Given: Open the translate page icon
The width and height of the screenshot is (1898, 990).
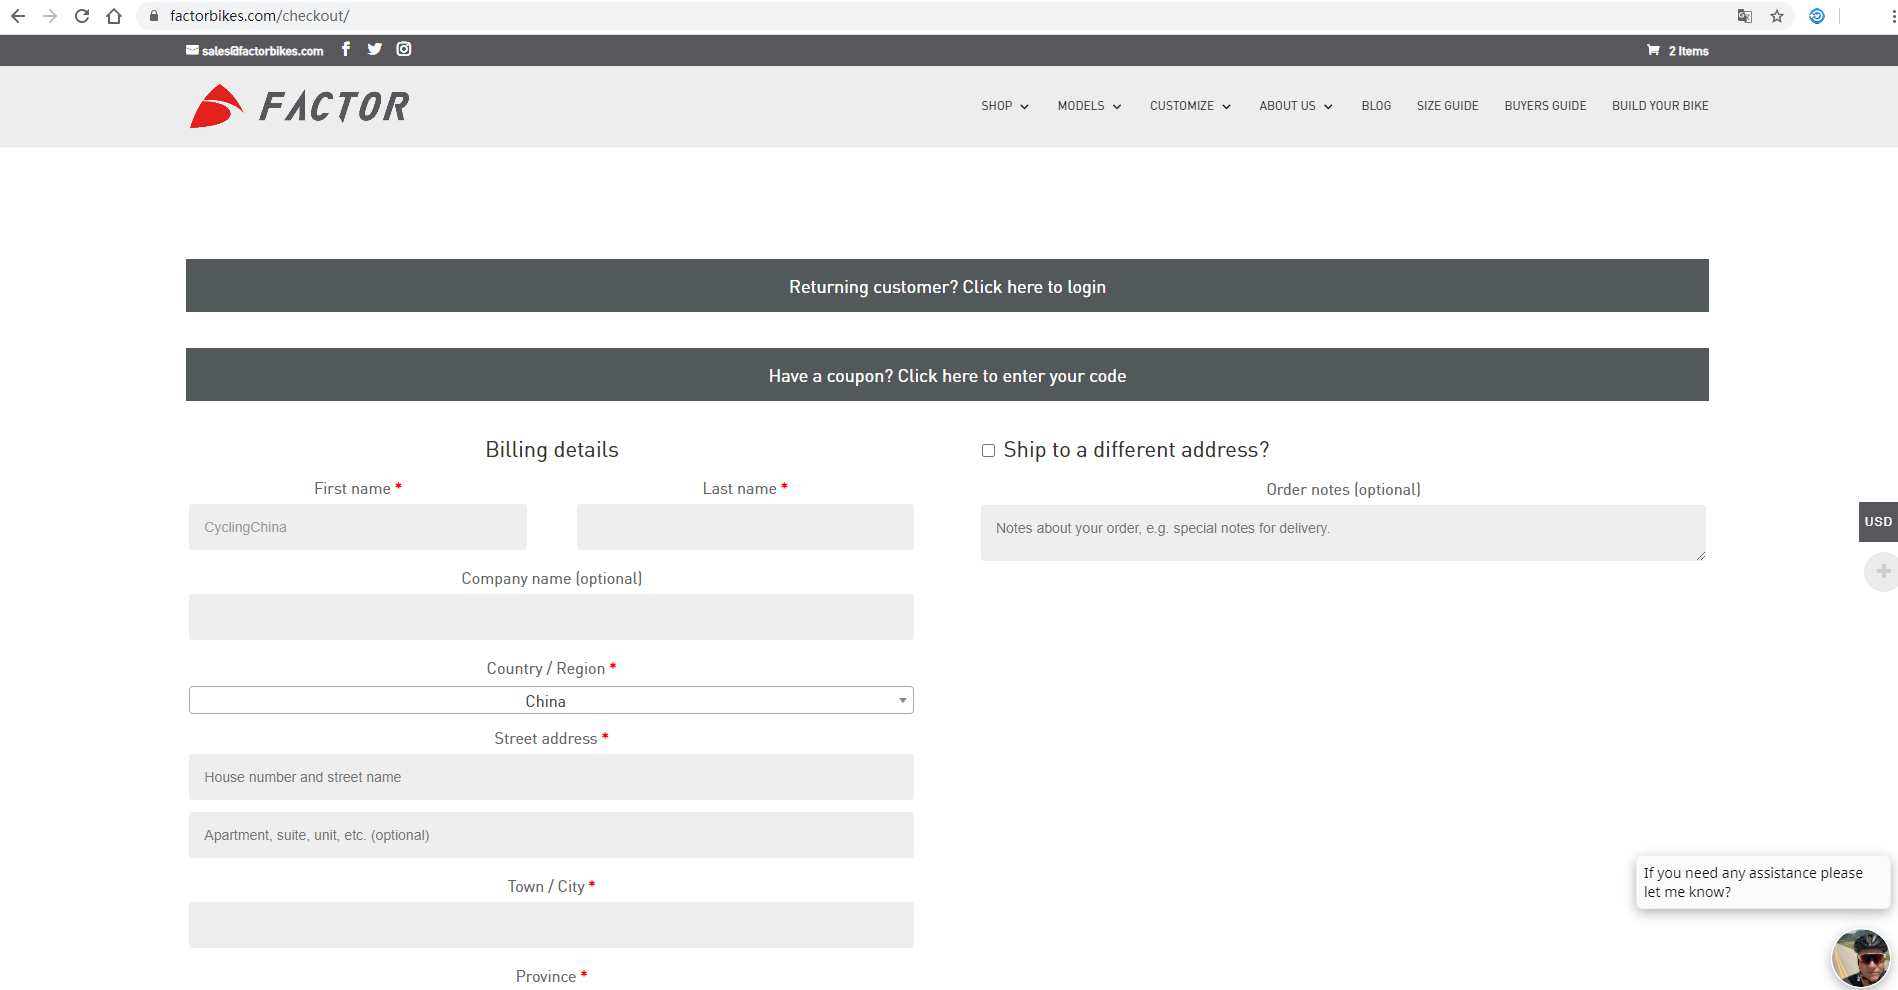Looking at the screenshot, I should [x=1745, y=16].
